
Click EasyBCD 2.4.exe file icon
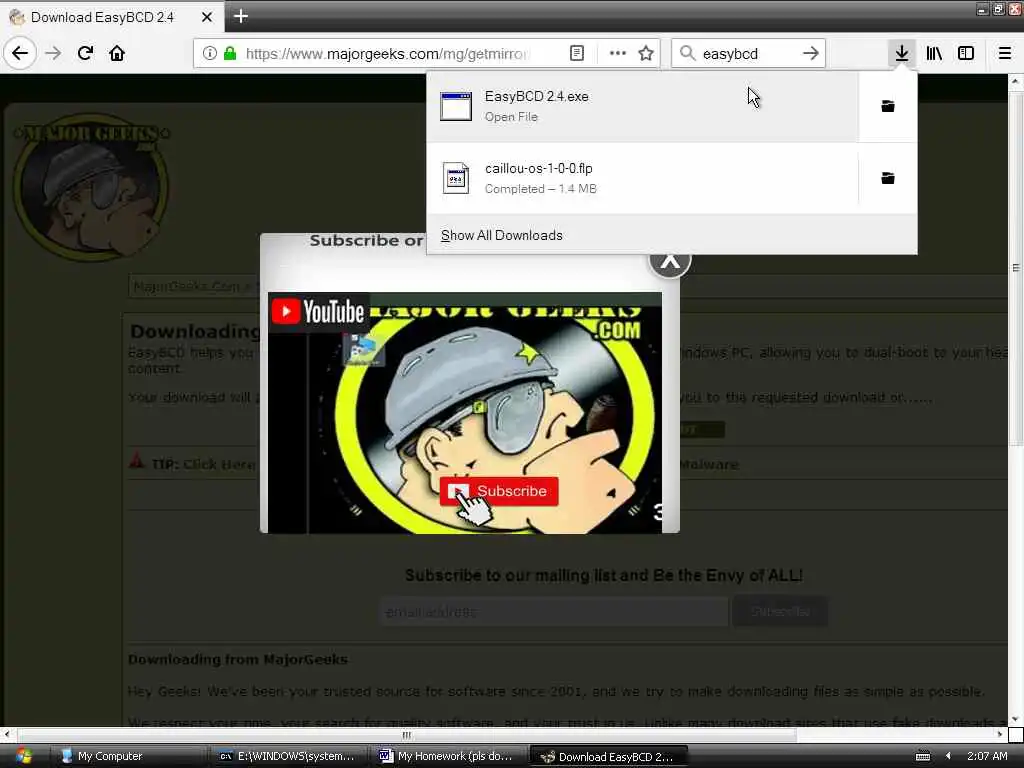pyautogui.click(x=456, y=106)
